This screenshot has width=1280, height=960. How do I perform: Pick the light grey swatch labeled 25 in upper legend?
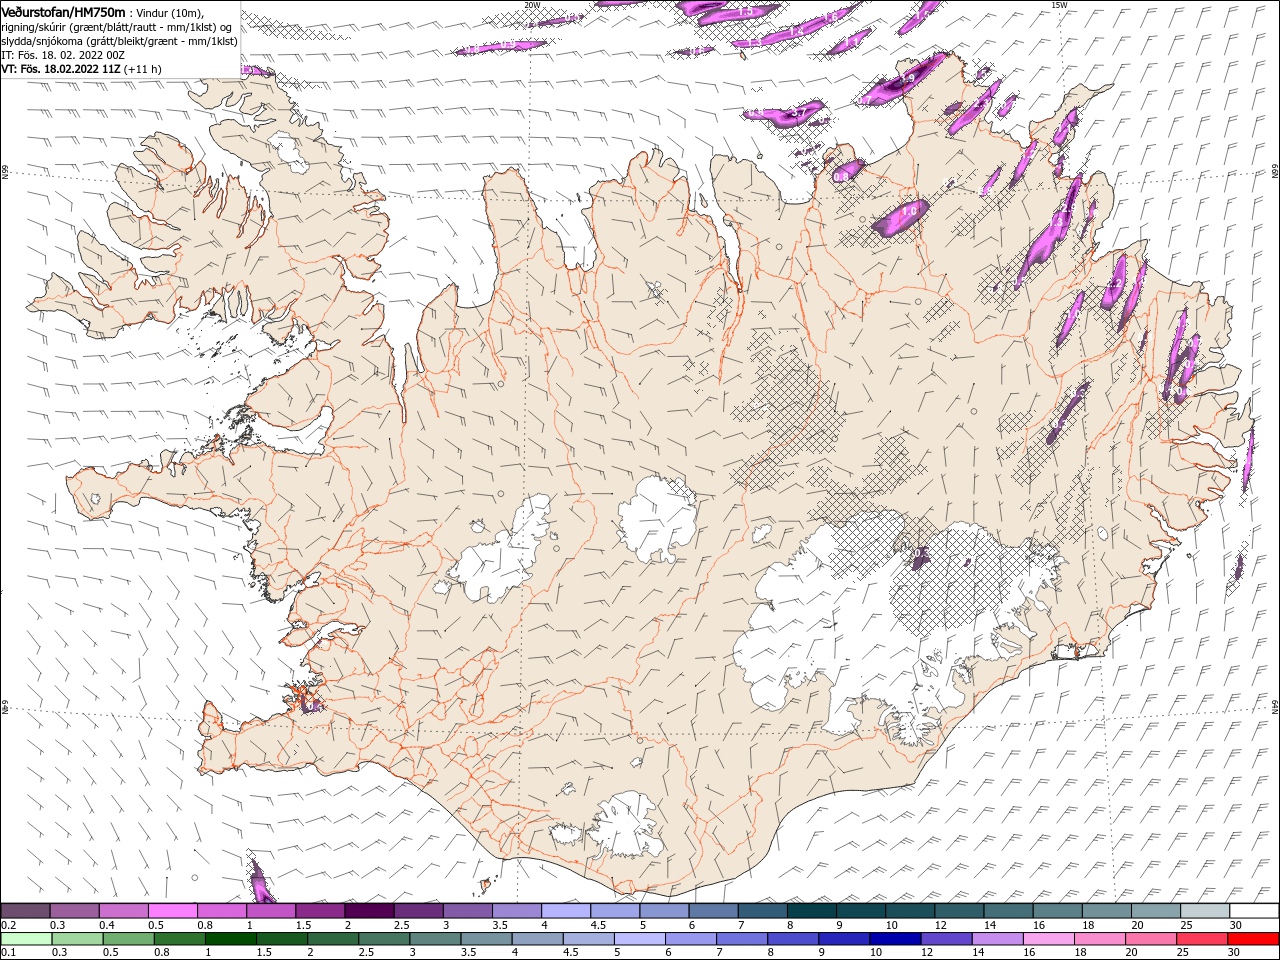[1204, 911]
